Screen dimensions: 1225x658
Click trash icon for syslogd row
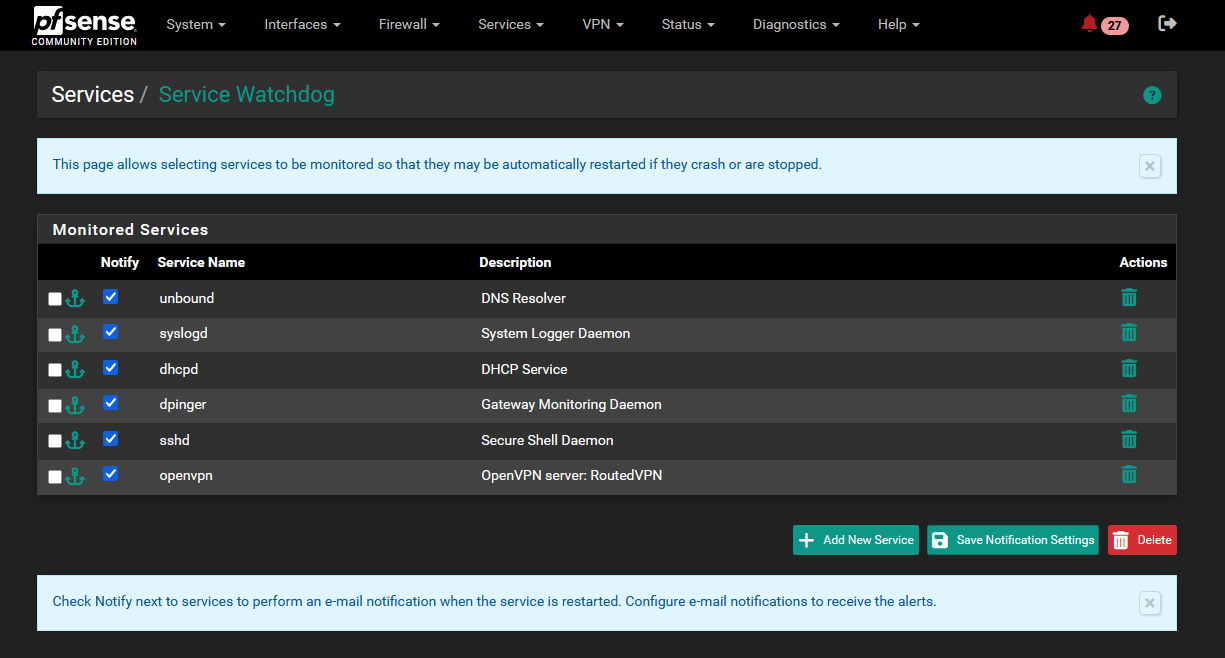[1129, 333]
